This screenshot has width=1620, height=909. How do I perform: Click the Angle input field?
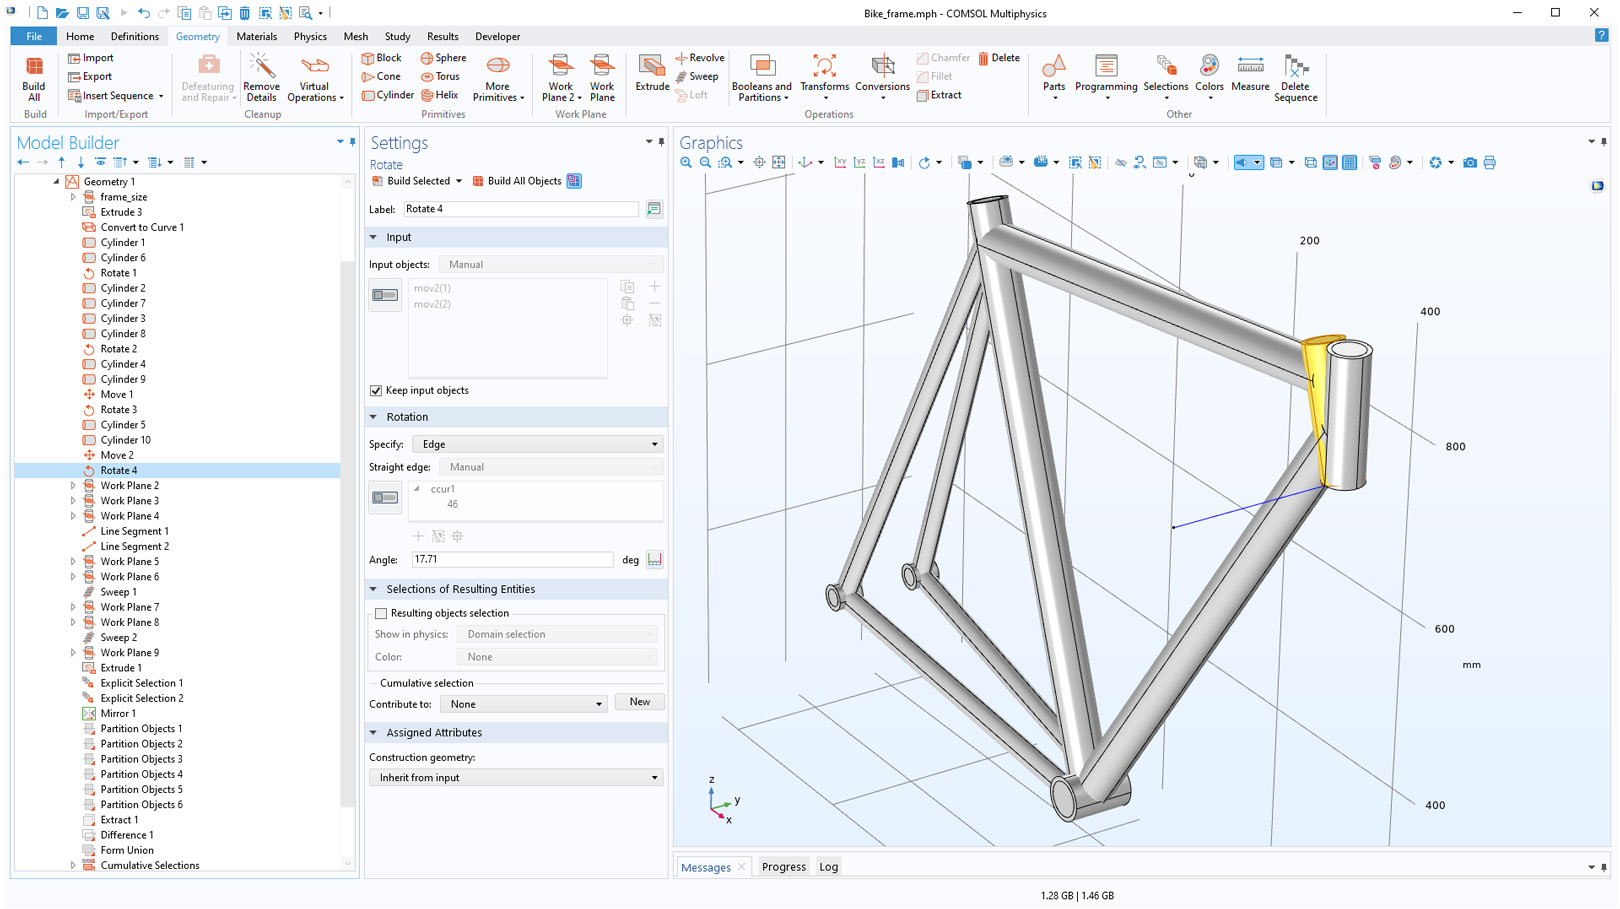click(512, 560)
